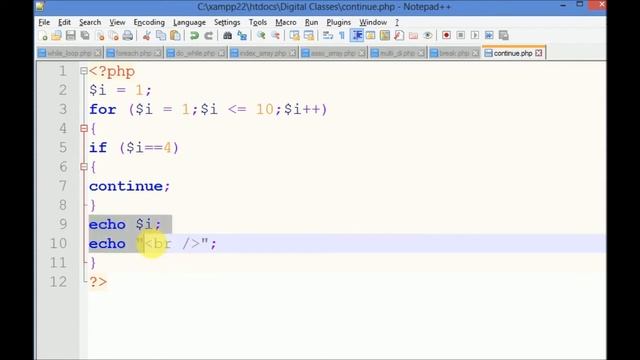Click the Close document toolbar icon
The image size is (640, 360).
pyautogui.click(x=100, y=36)
